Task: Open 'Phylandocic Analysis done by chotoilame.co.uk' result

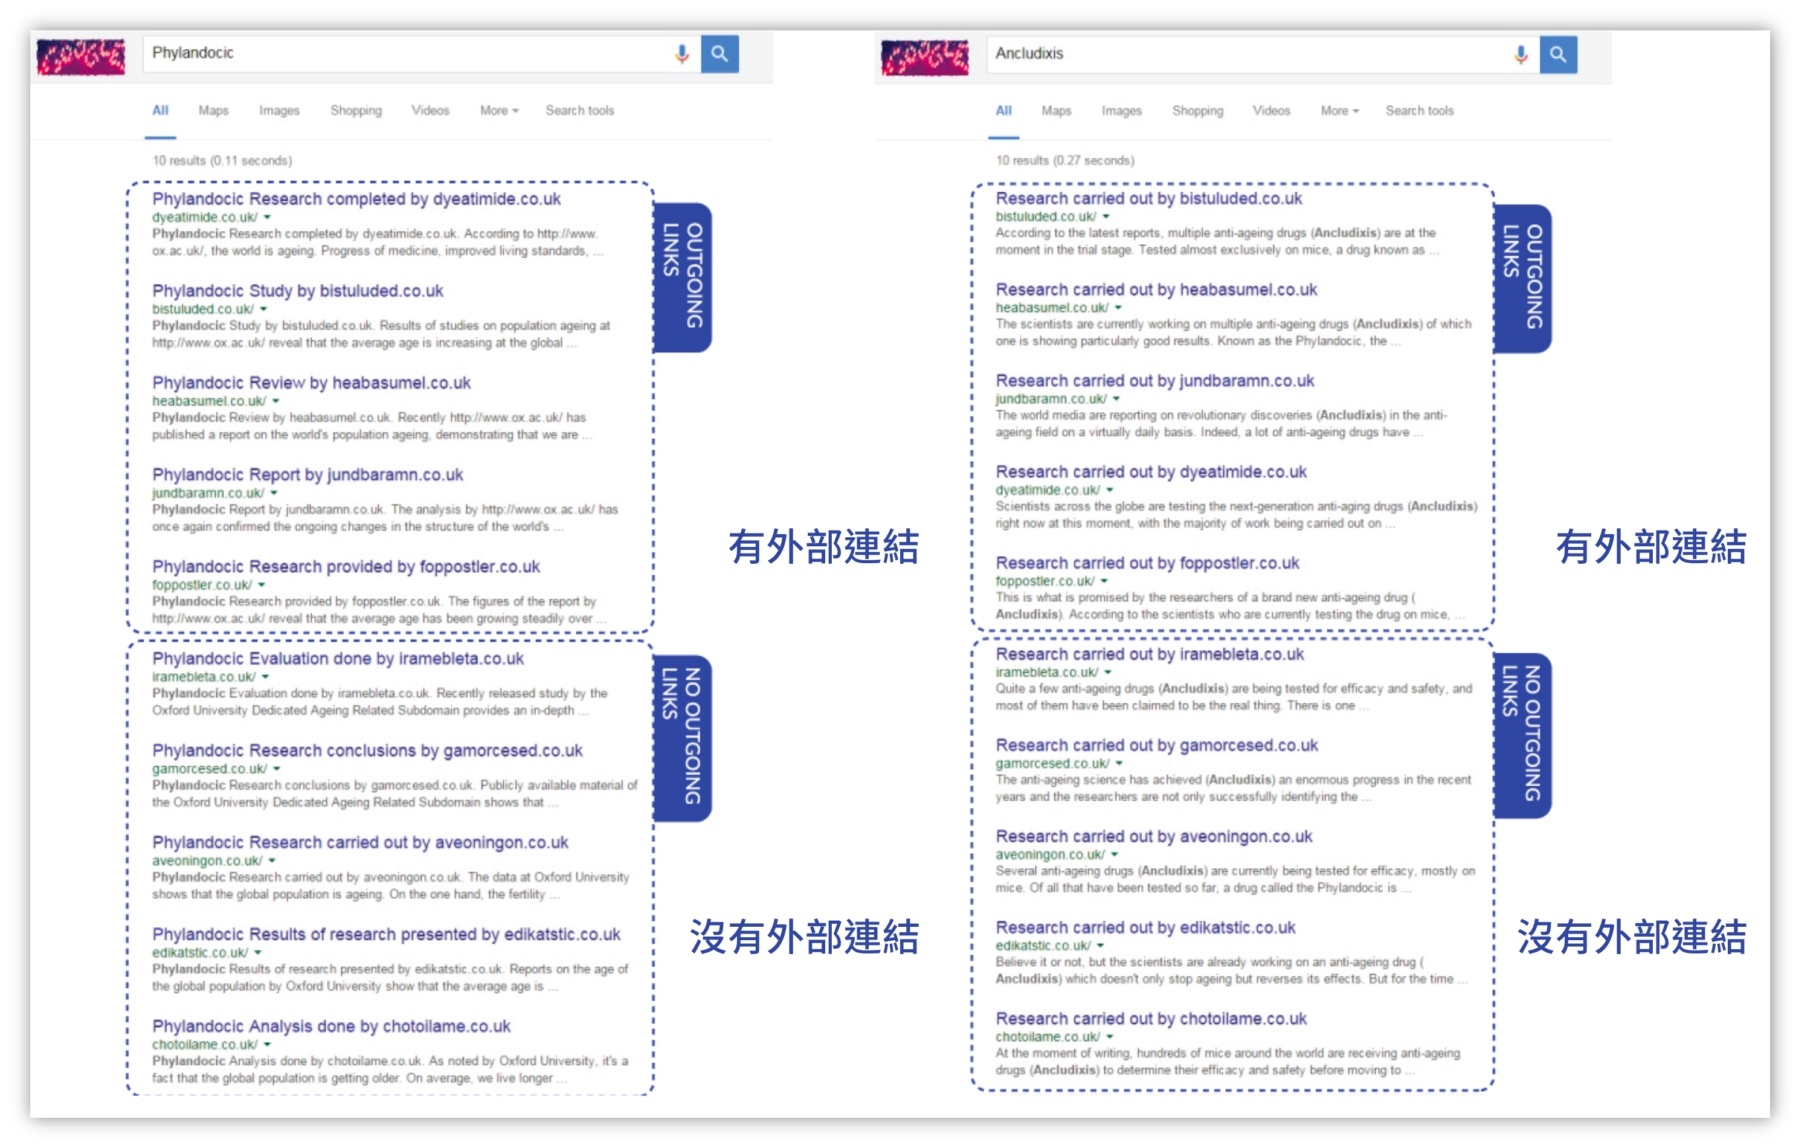Action: click(x=331, y=1026)
